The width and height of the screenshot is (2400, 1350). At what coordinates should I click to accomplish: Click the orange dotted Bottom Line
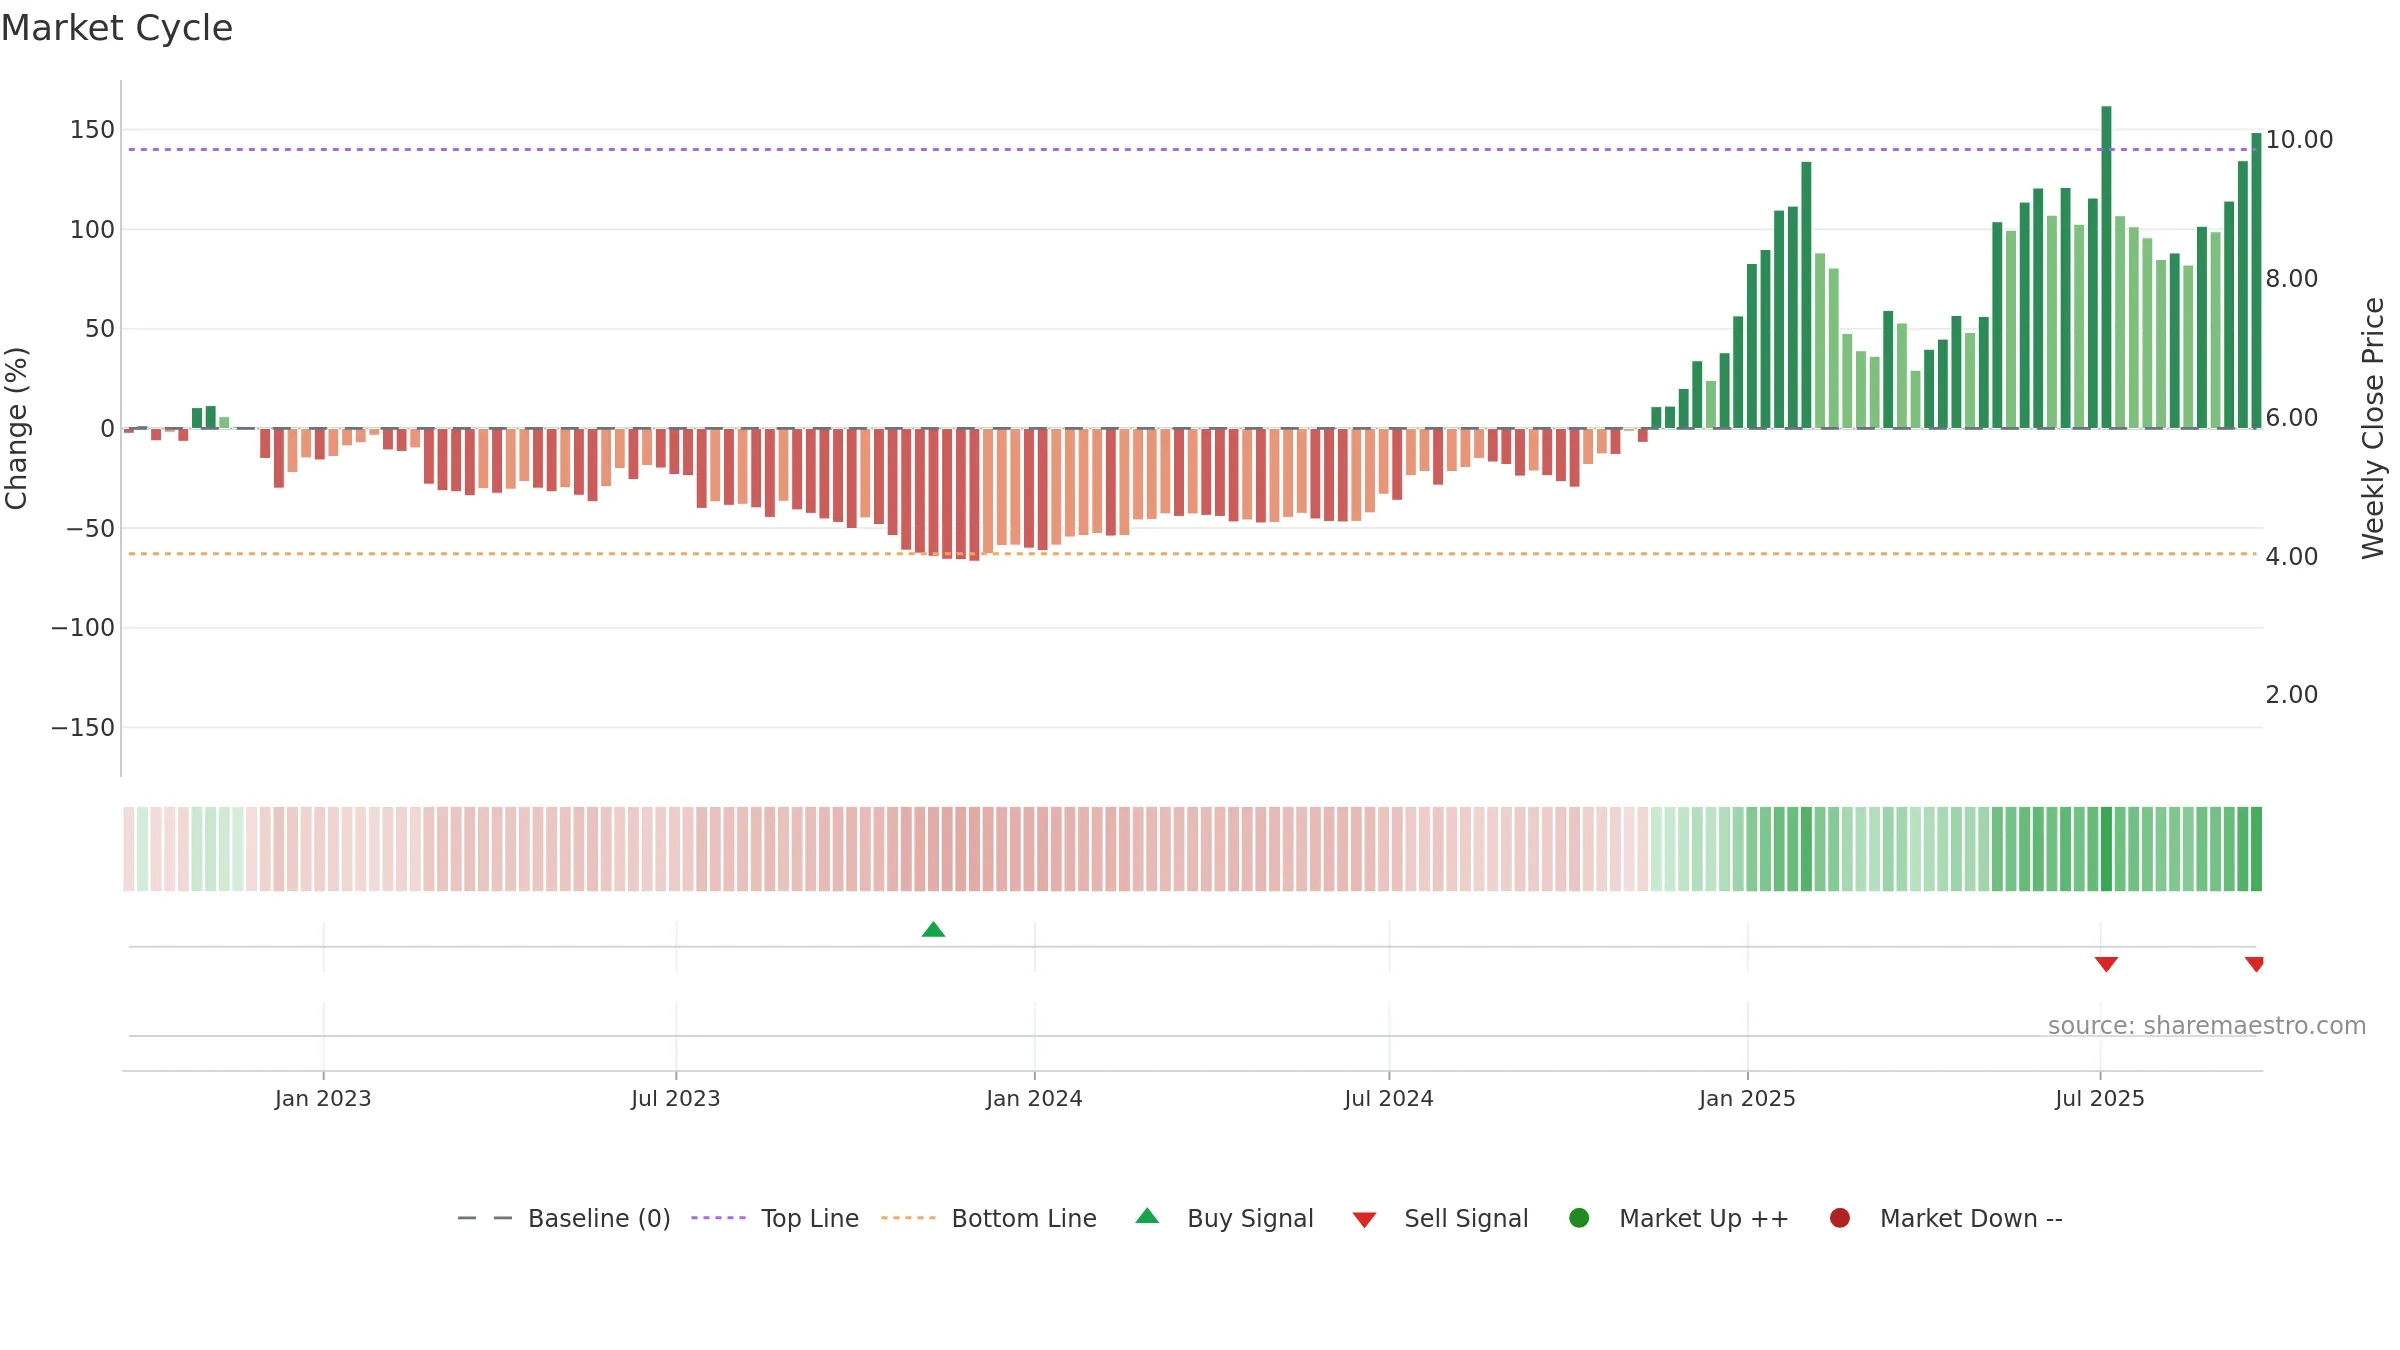pyautogui.click(x=1192, y=553)
